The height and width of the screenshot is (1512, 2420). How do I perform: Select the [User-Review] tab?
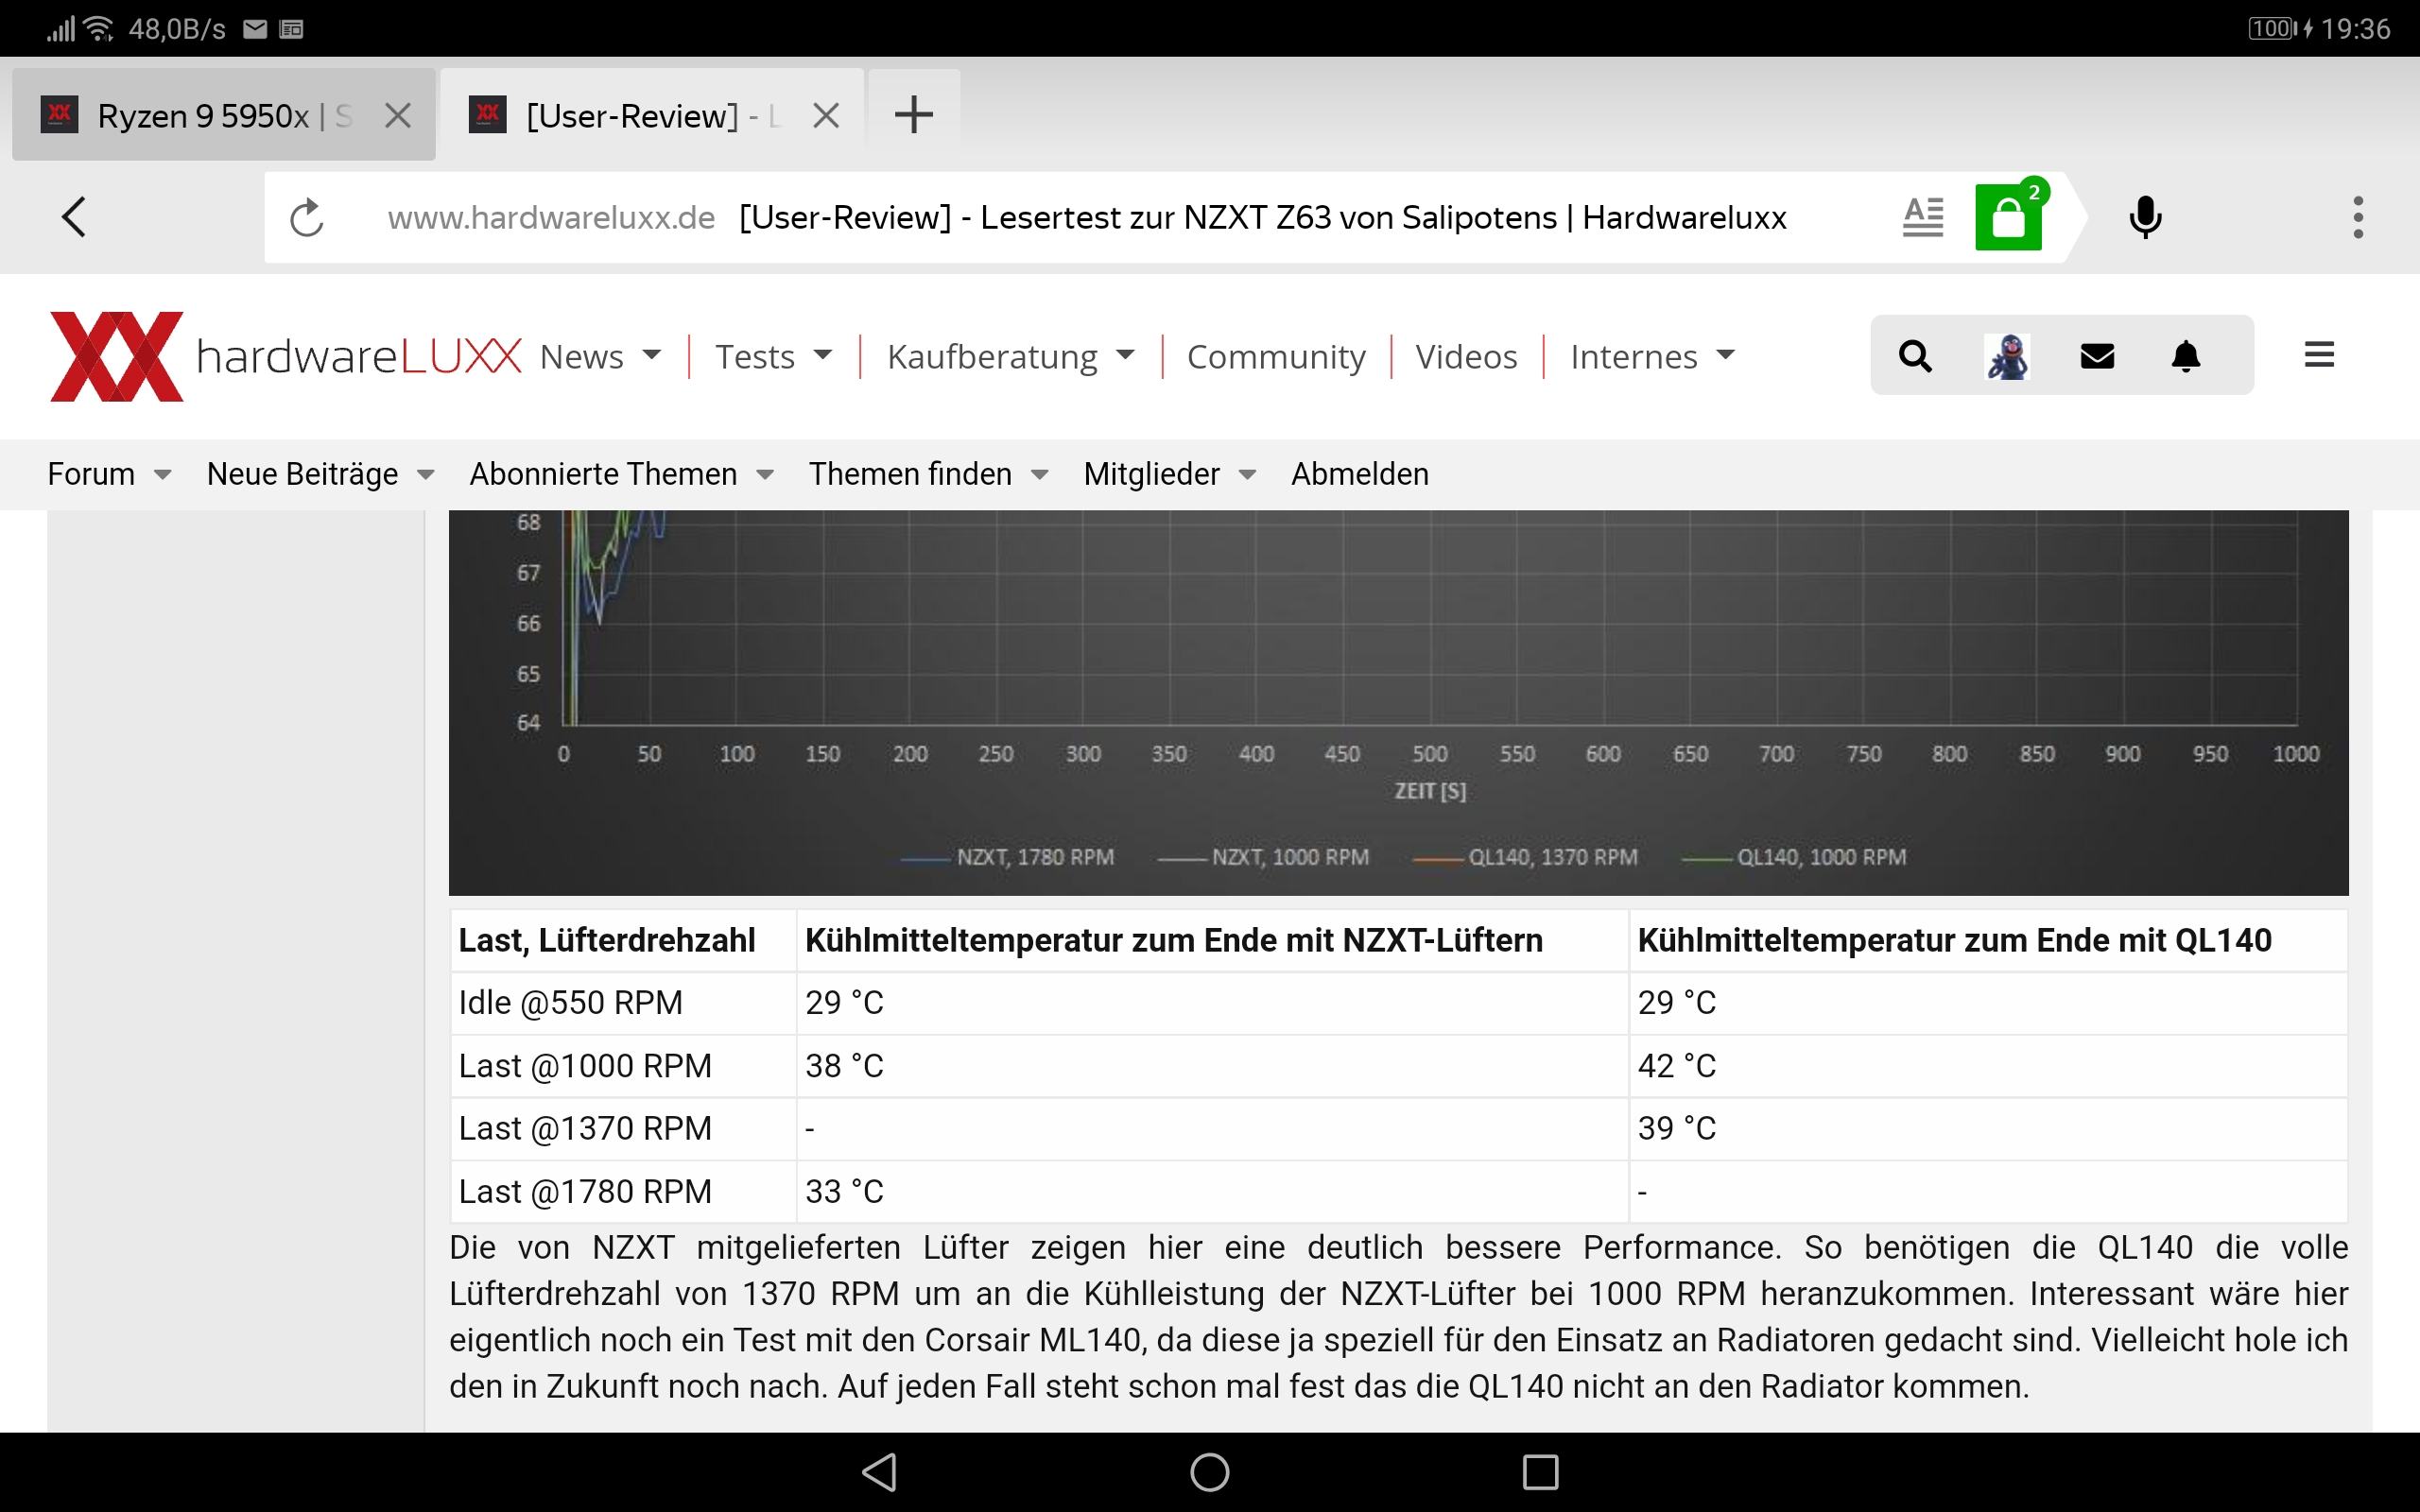(x=652, y=115)
